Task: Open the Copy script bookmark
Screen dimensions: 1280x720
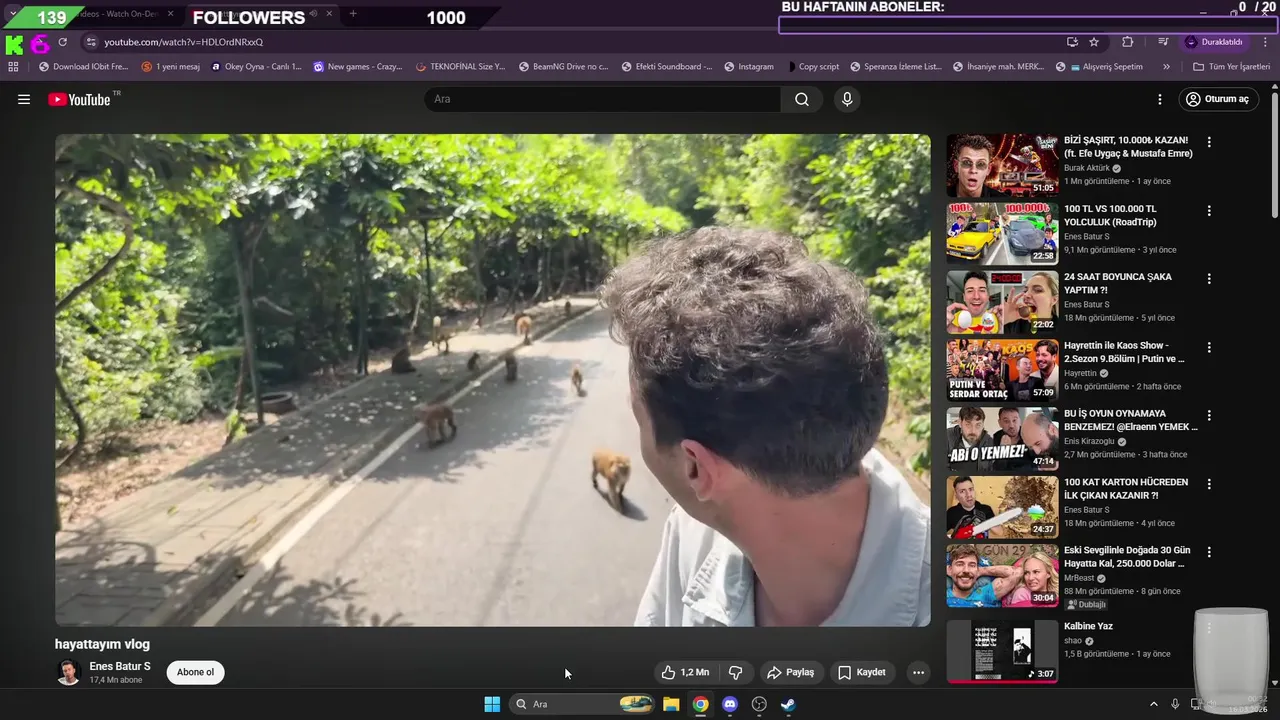Action: tap(813, 67)
